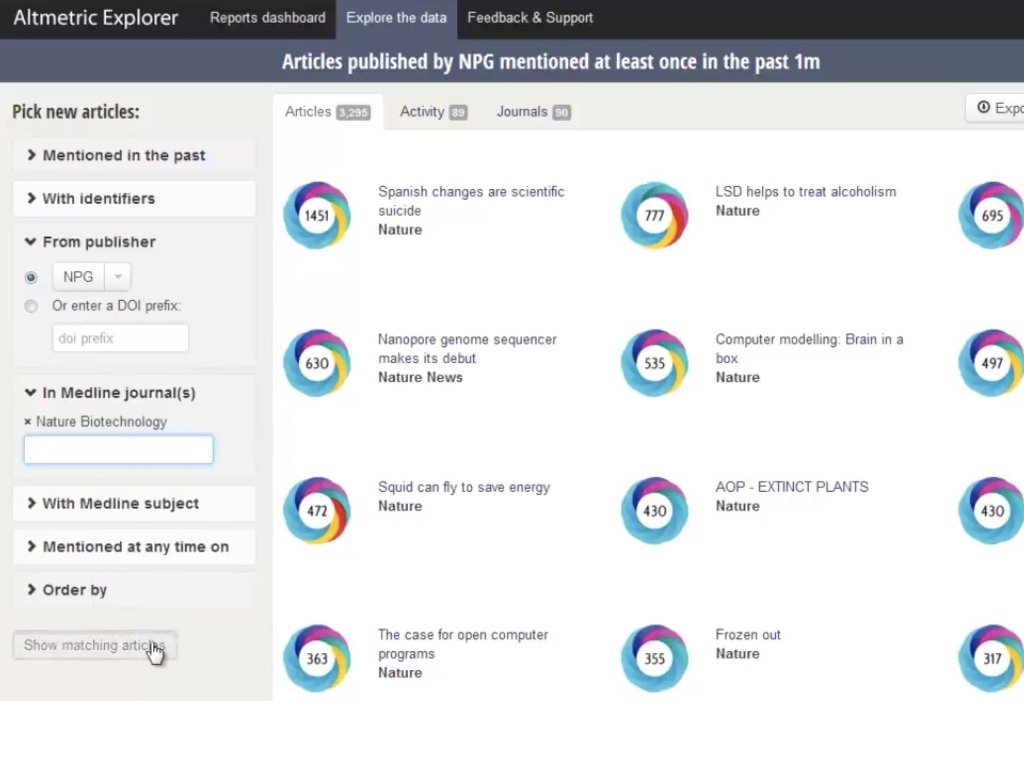Click the 630 Altmetric score badge
This screenshot has width=1024, height=768.
pyautogui.click(x=317, y=363)
